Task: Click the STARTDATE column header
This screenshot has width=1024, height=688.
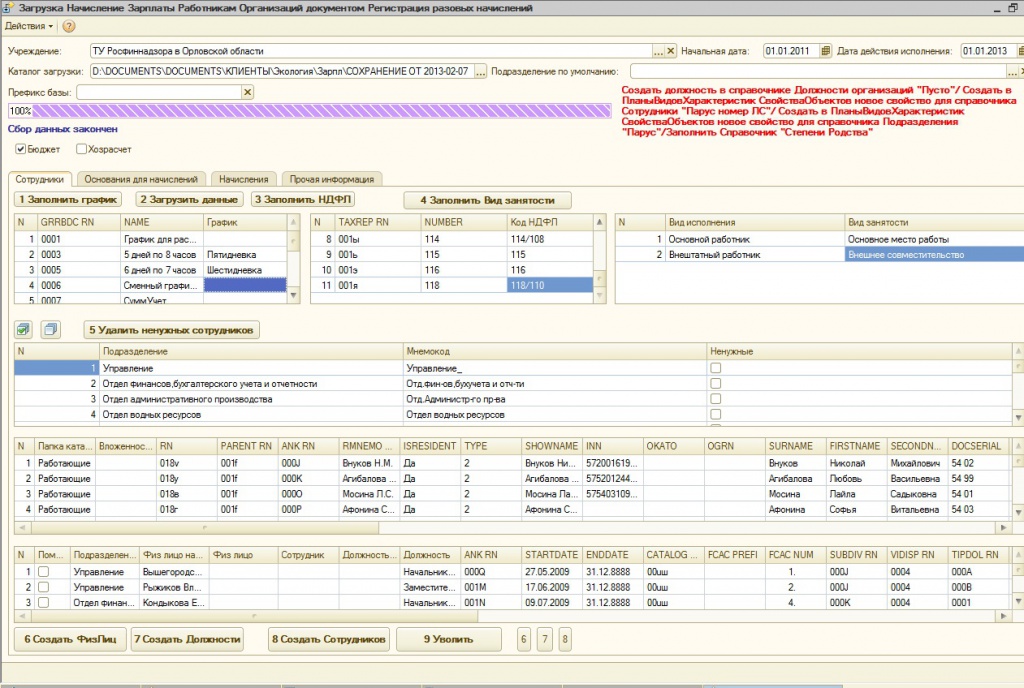Action: [x=551, y=555]
